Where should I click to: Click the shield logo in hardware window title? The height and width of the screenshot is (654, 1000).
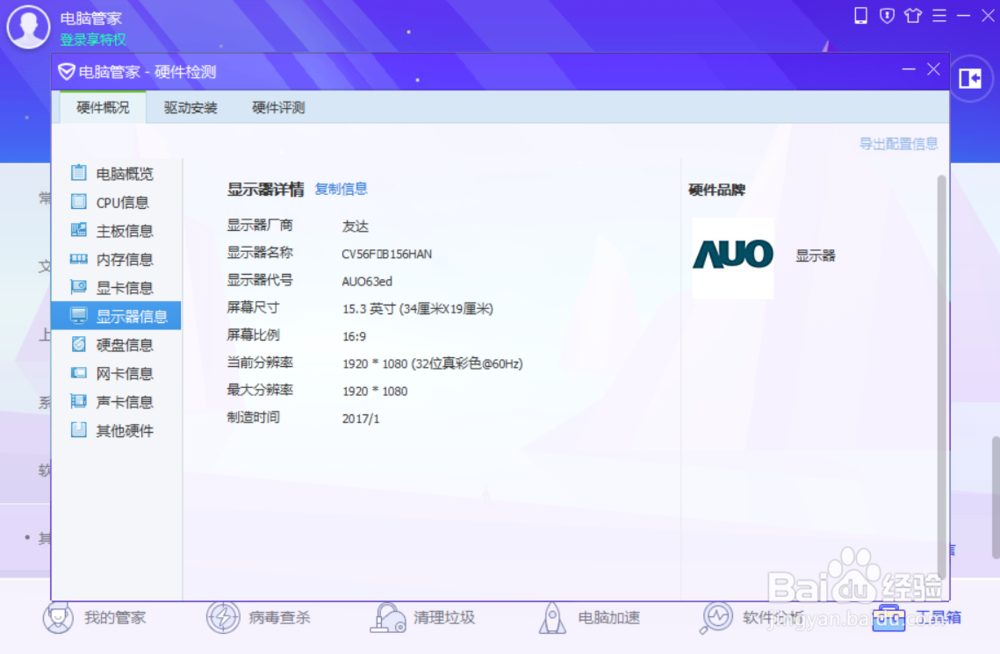point(66,71)
